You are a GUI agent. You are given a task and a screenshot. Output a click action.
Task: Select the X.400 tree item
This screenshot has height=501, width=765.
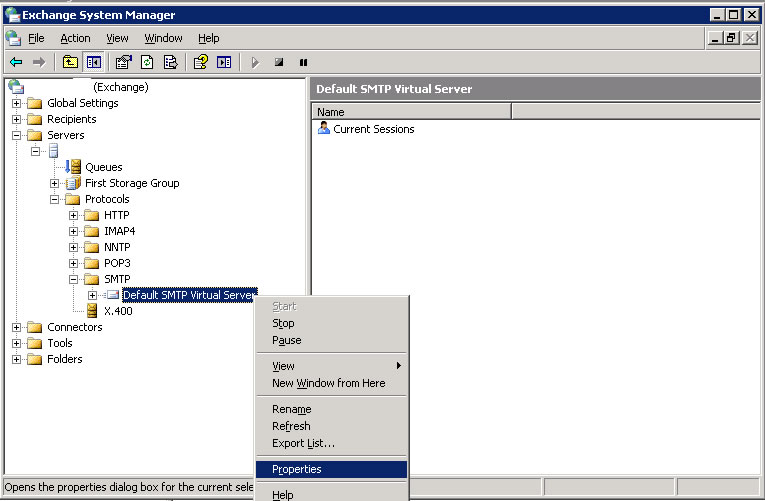118,311
